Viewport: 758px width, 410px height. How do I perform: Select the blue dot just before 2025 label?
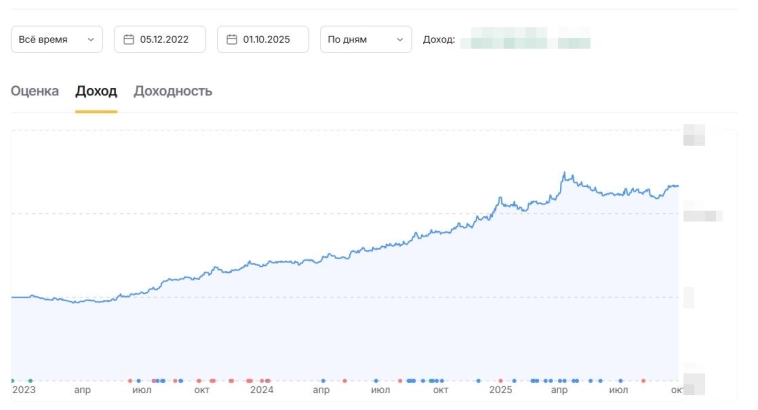[479, 380]
